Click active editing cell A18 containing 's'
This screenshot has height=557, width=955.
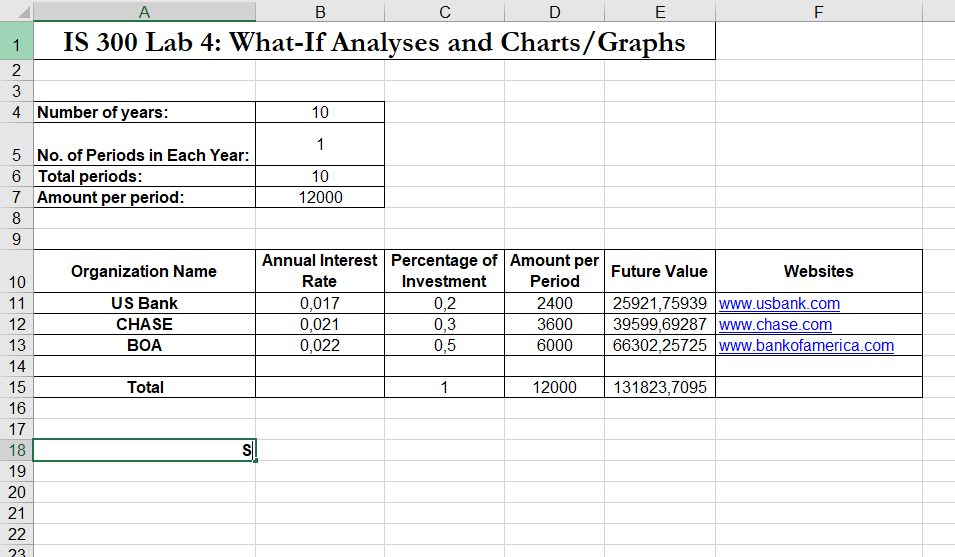click(144, 450)
